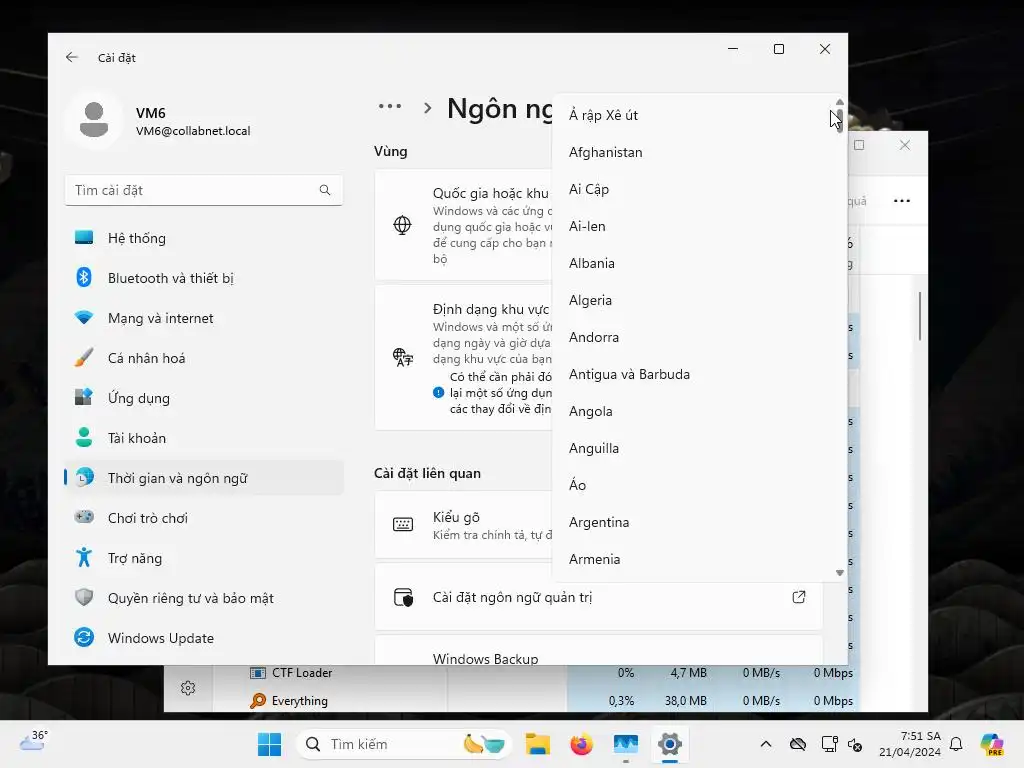The image size is (1024, 768).
Task: Click the keyboard icon beside Kiểu gõ
Action: coord(403,524)
